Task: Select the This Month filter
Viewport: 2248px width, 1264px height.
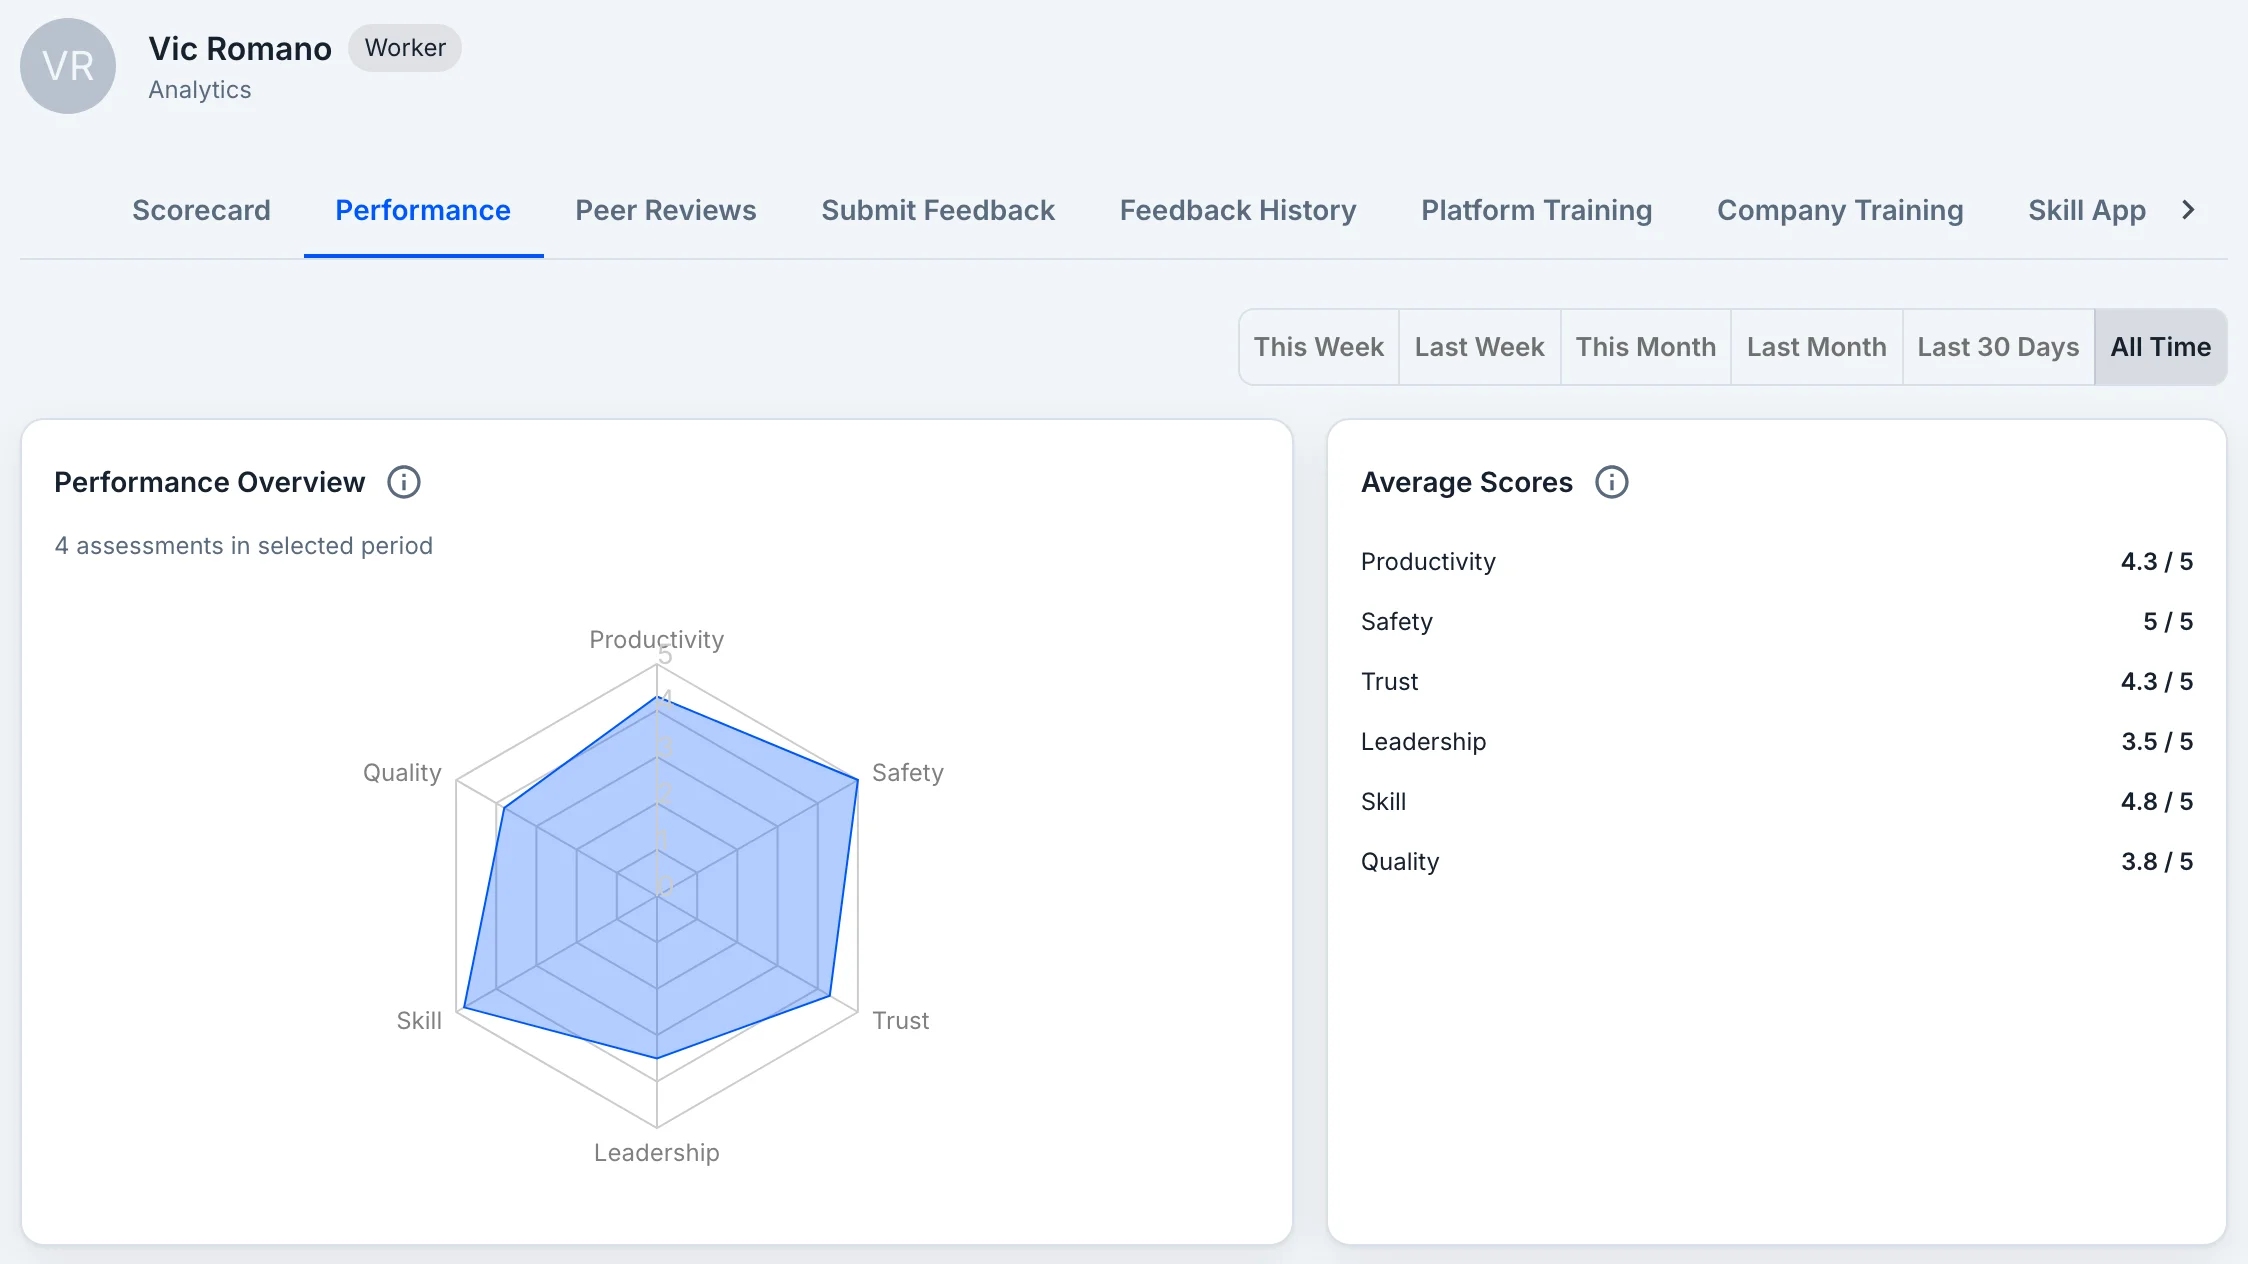Action: click(1646, 347)
